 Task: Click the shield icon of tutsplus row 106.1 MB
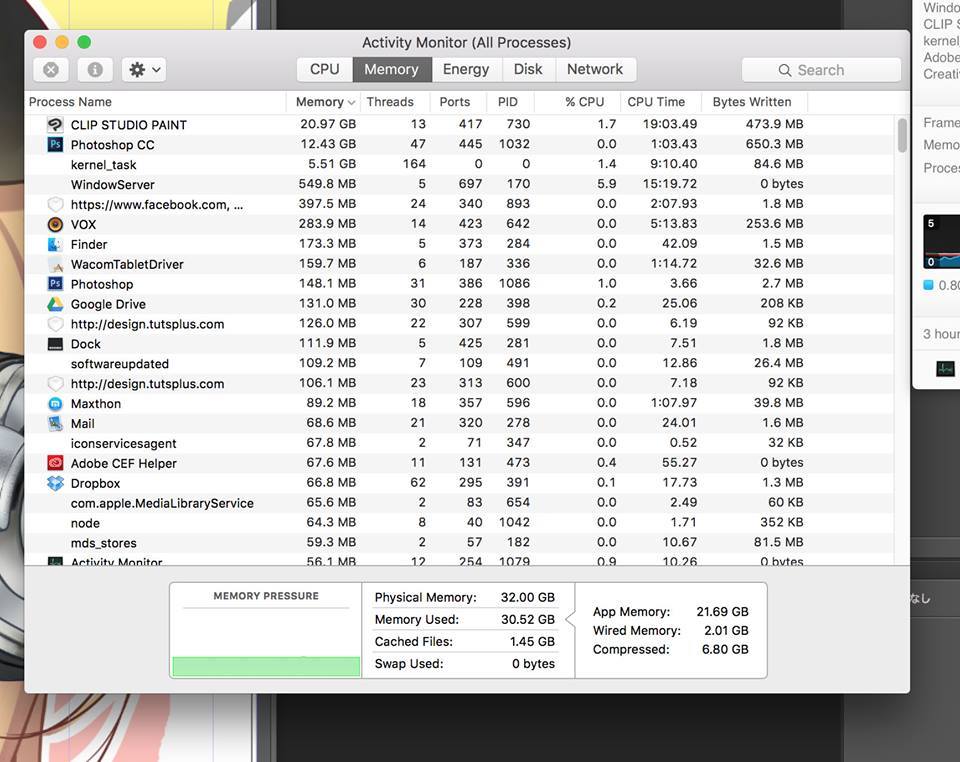point(55,384)
